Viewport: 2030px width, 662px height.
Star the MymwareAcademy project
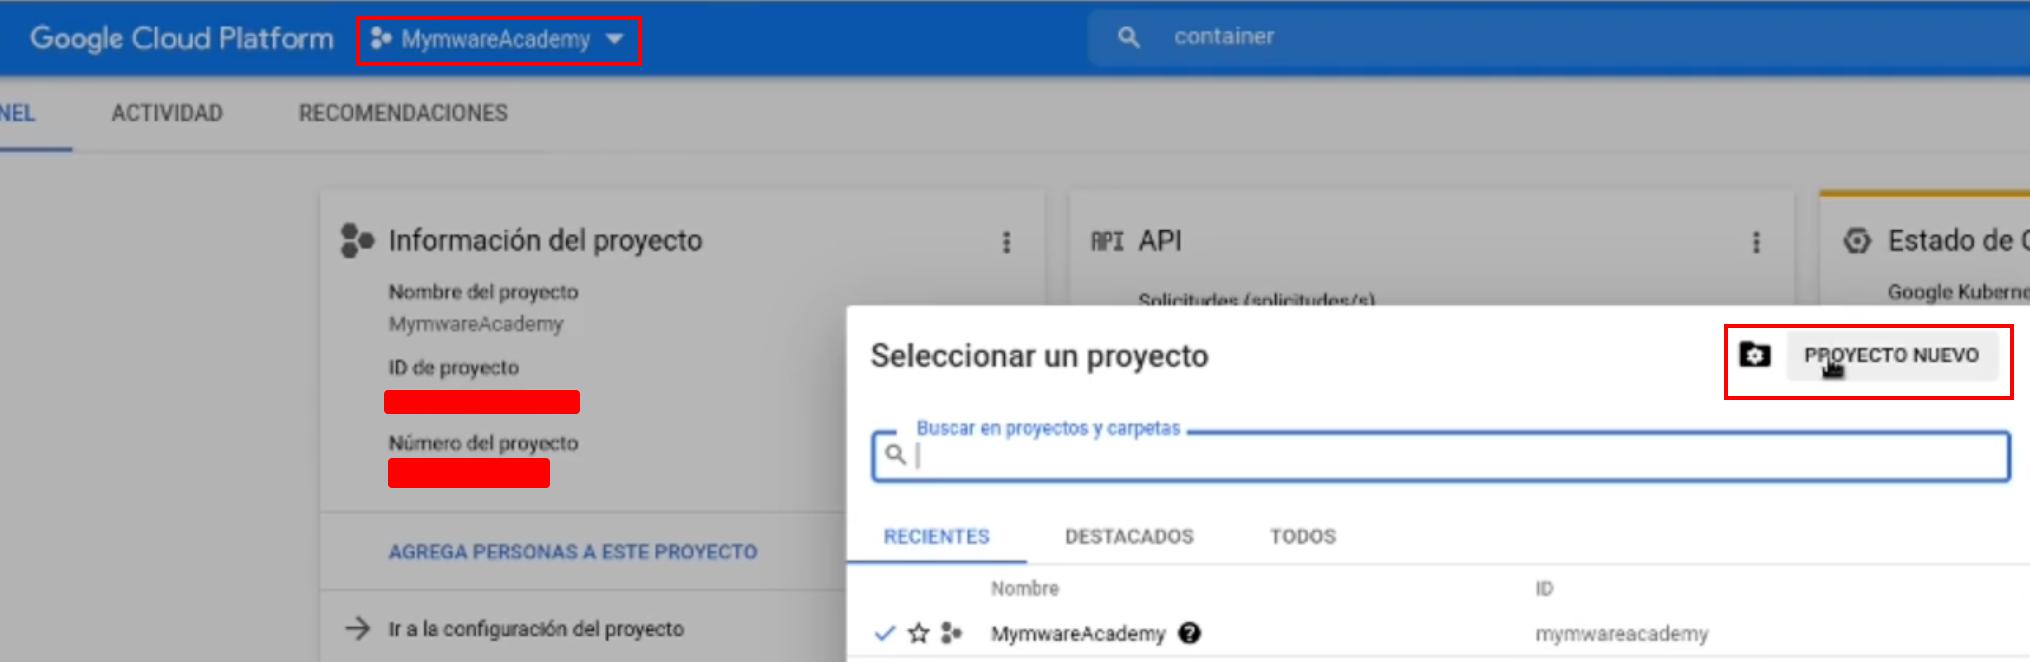(x=918, y=633)
